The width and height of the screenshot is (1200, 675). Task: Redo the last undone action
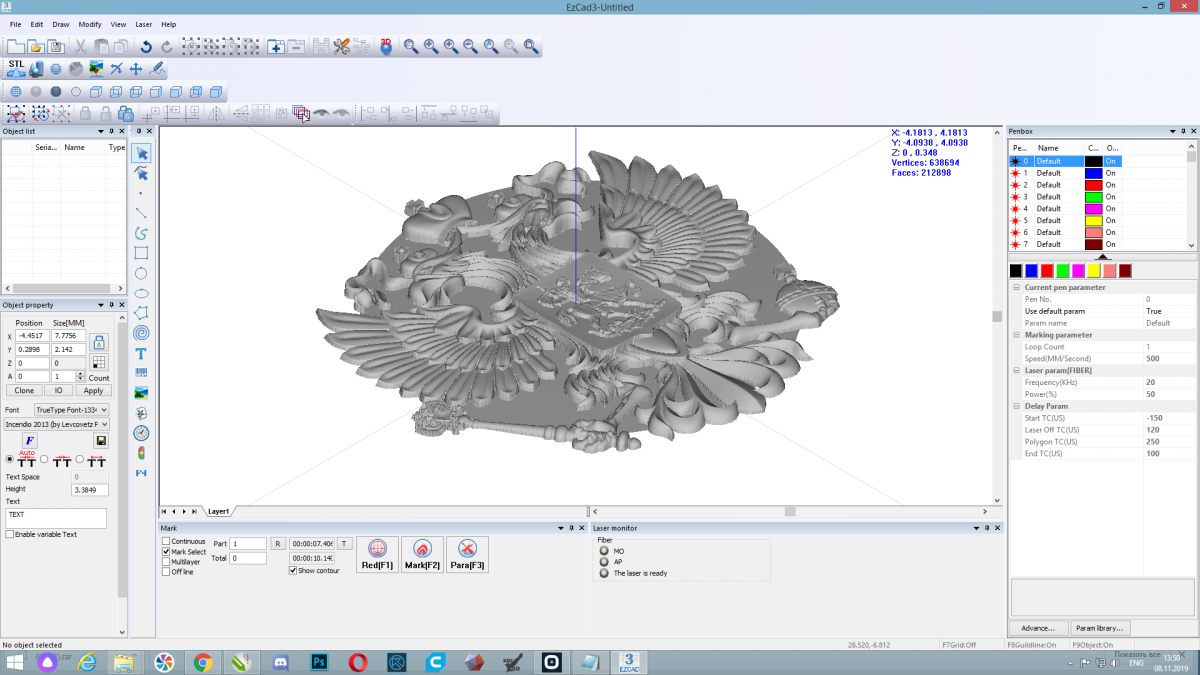[166, 46]
